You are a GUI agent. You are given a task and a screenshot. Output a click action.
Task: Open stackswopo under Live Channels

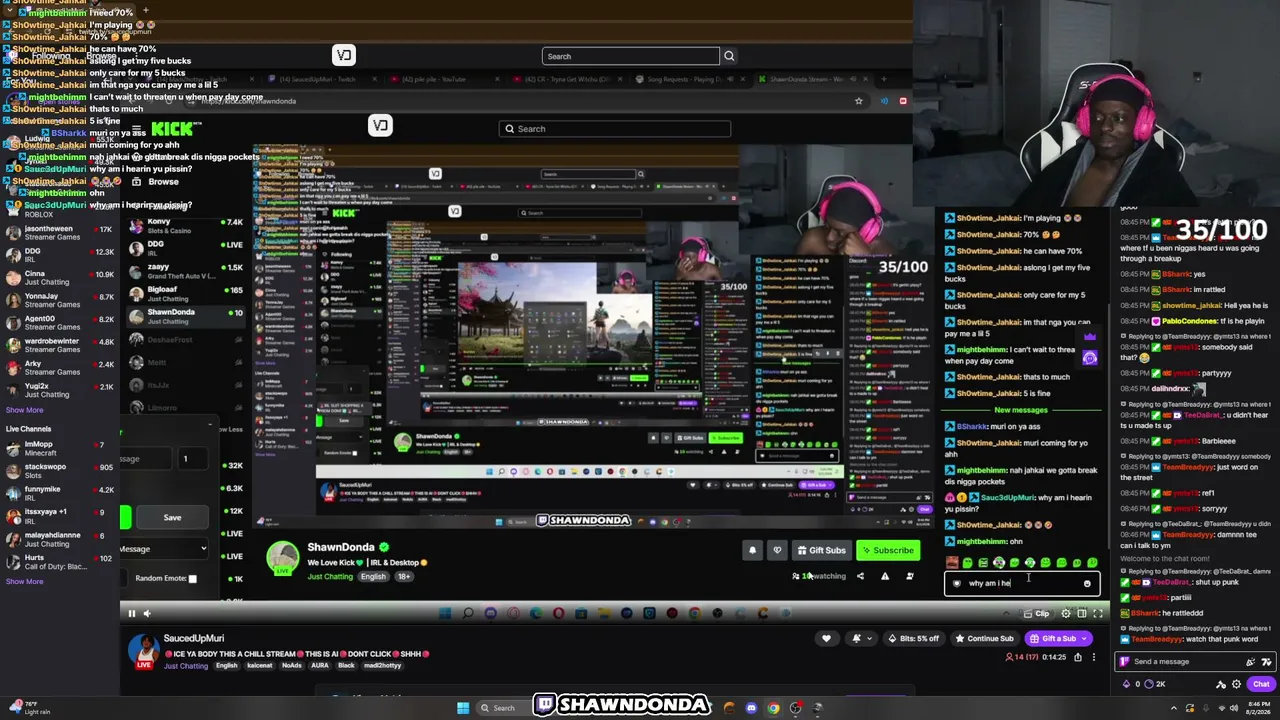(x=60, y=471)
